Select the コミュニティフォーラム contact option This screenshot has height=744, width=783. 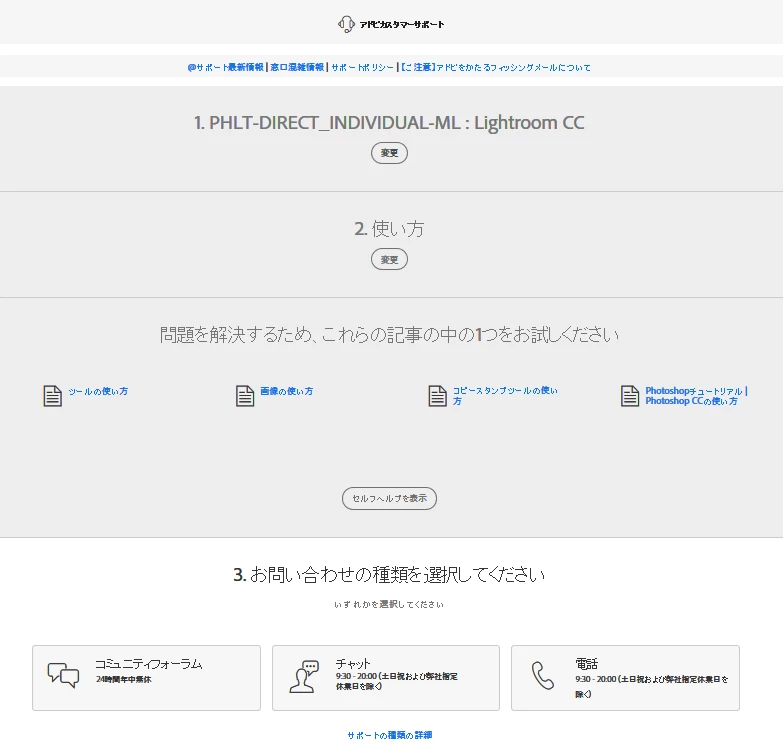pyautogui.click(x=146, y=678)
